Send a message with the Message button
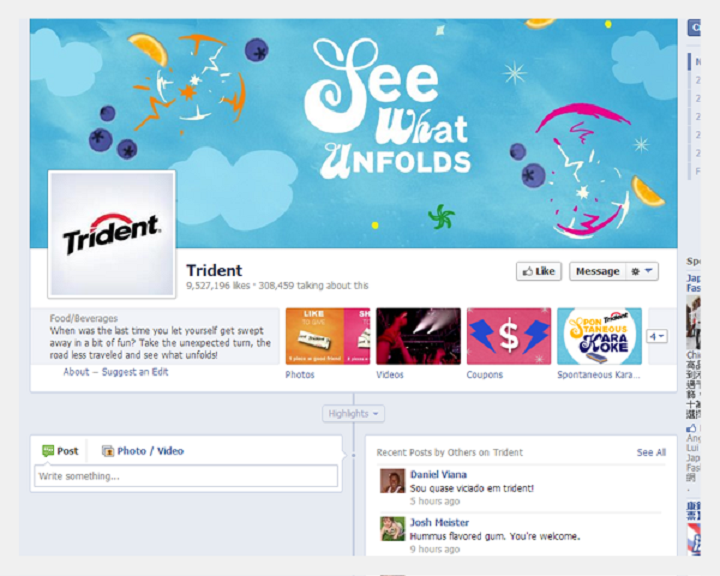The height and width of the screenshot is (576, 720). pyautogui.click(x=597, y=271)
